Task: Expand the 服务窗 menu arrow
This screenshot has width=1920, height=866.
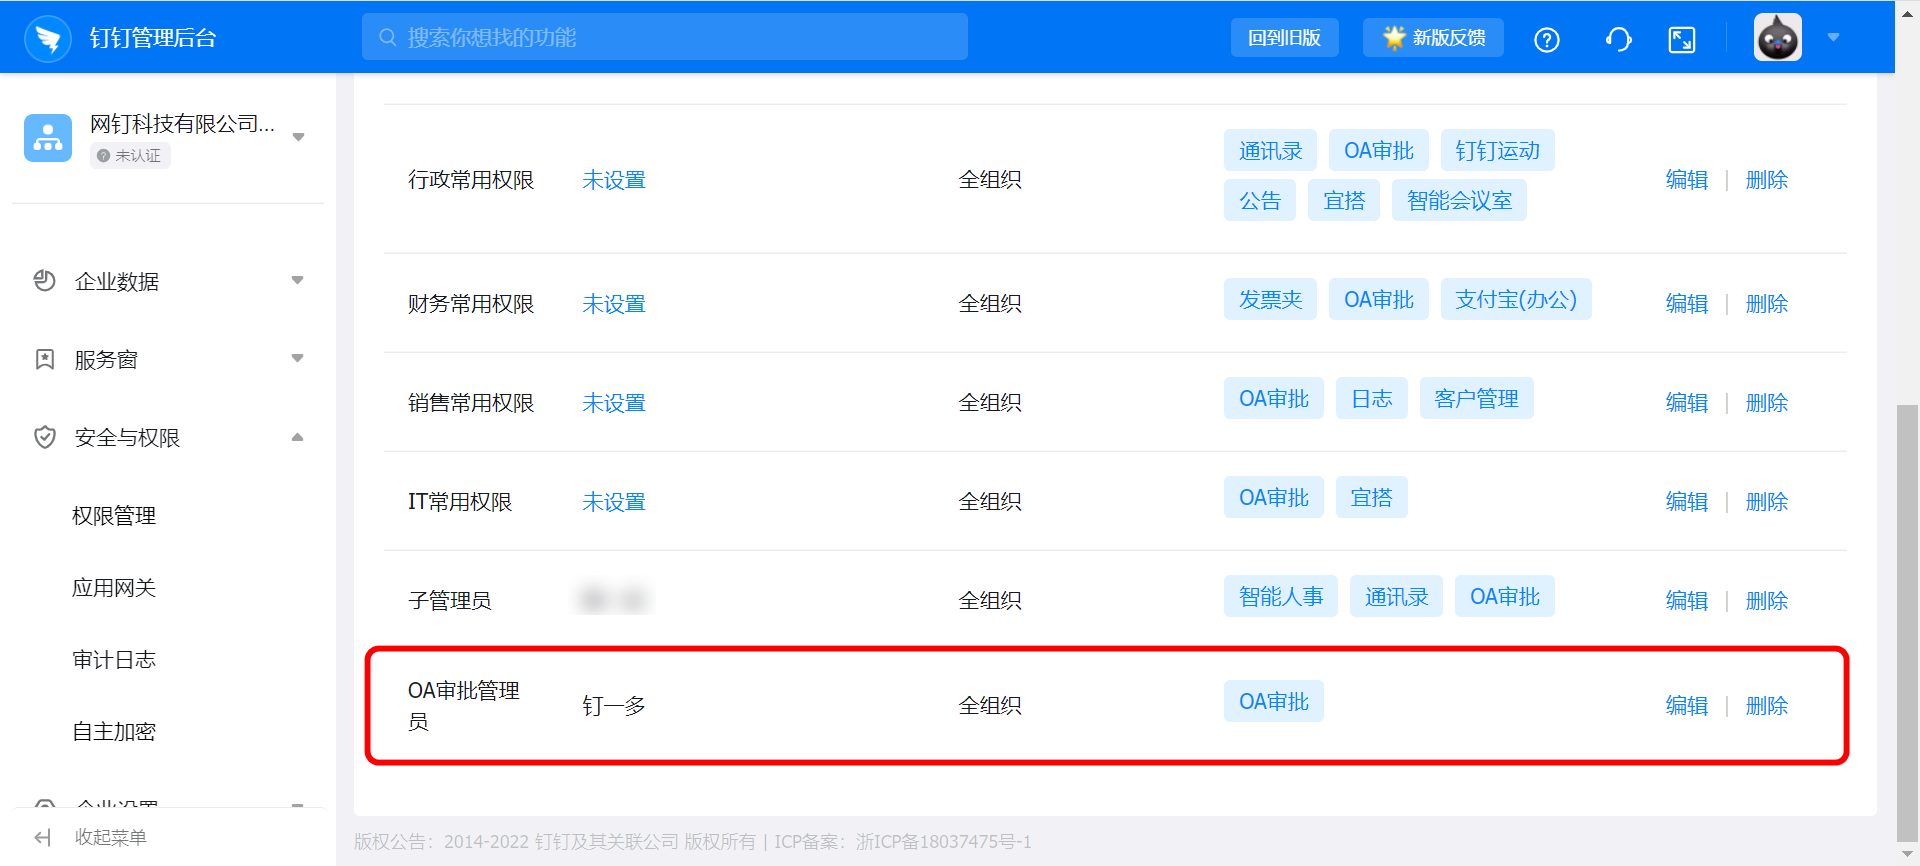Action: (x=297, y=358)
